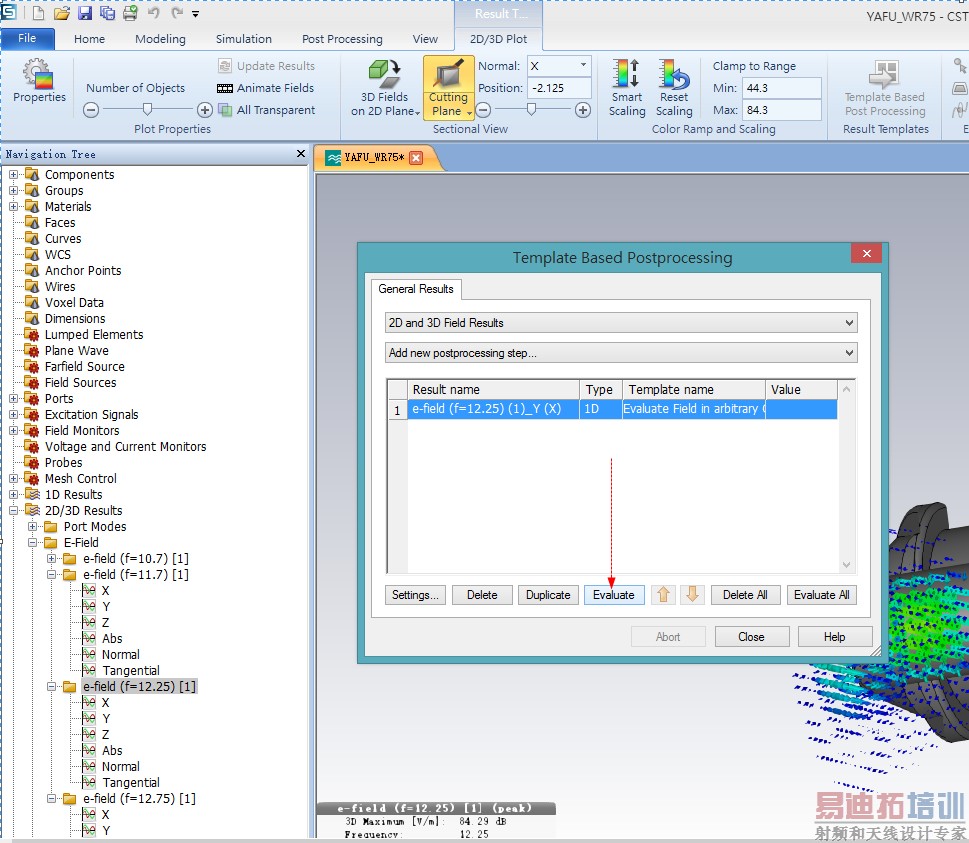Switch to the Simulation ribbon tab
The width and height of the screenshot is (969, 843).
coord(243,39)
